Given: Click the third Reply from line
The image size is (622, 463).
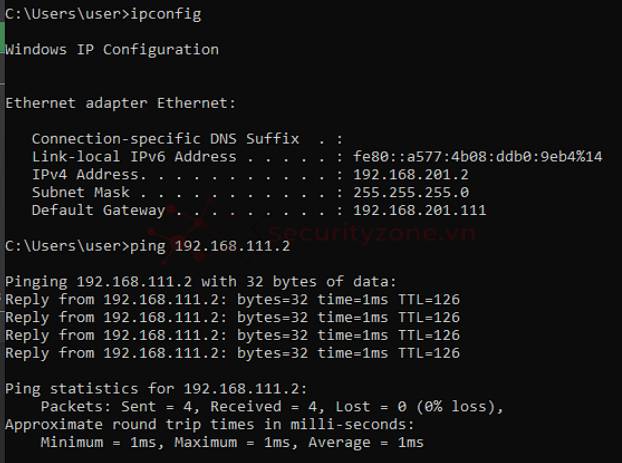Looking at the screenshot, I should [232, 335].
